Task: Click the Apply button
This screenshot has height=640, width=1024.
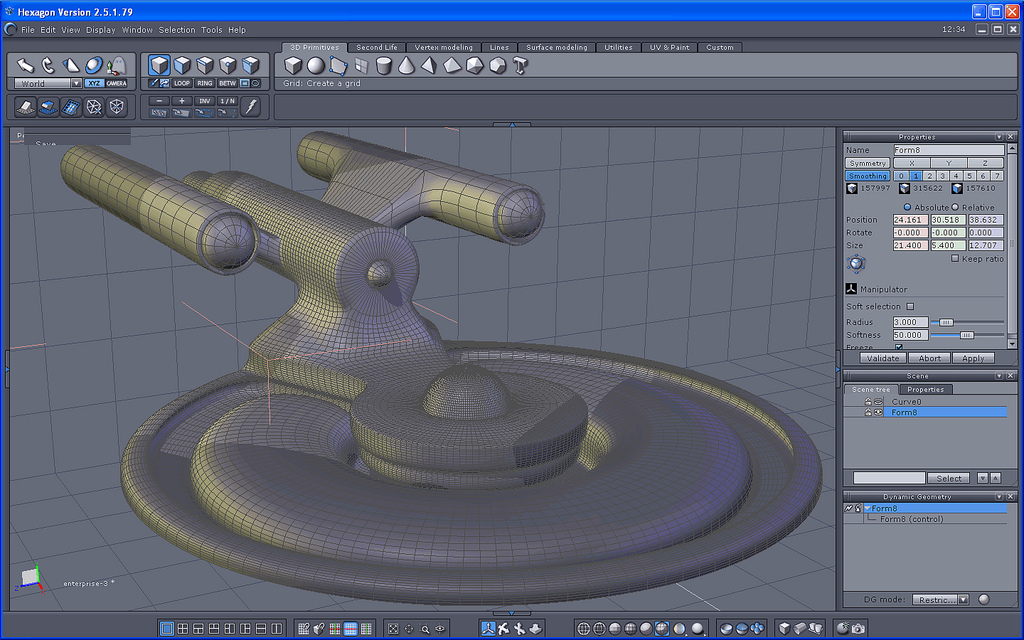Action: click(973, 358)
